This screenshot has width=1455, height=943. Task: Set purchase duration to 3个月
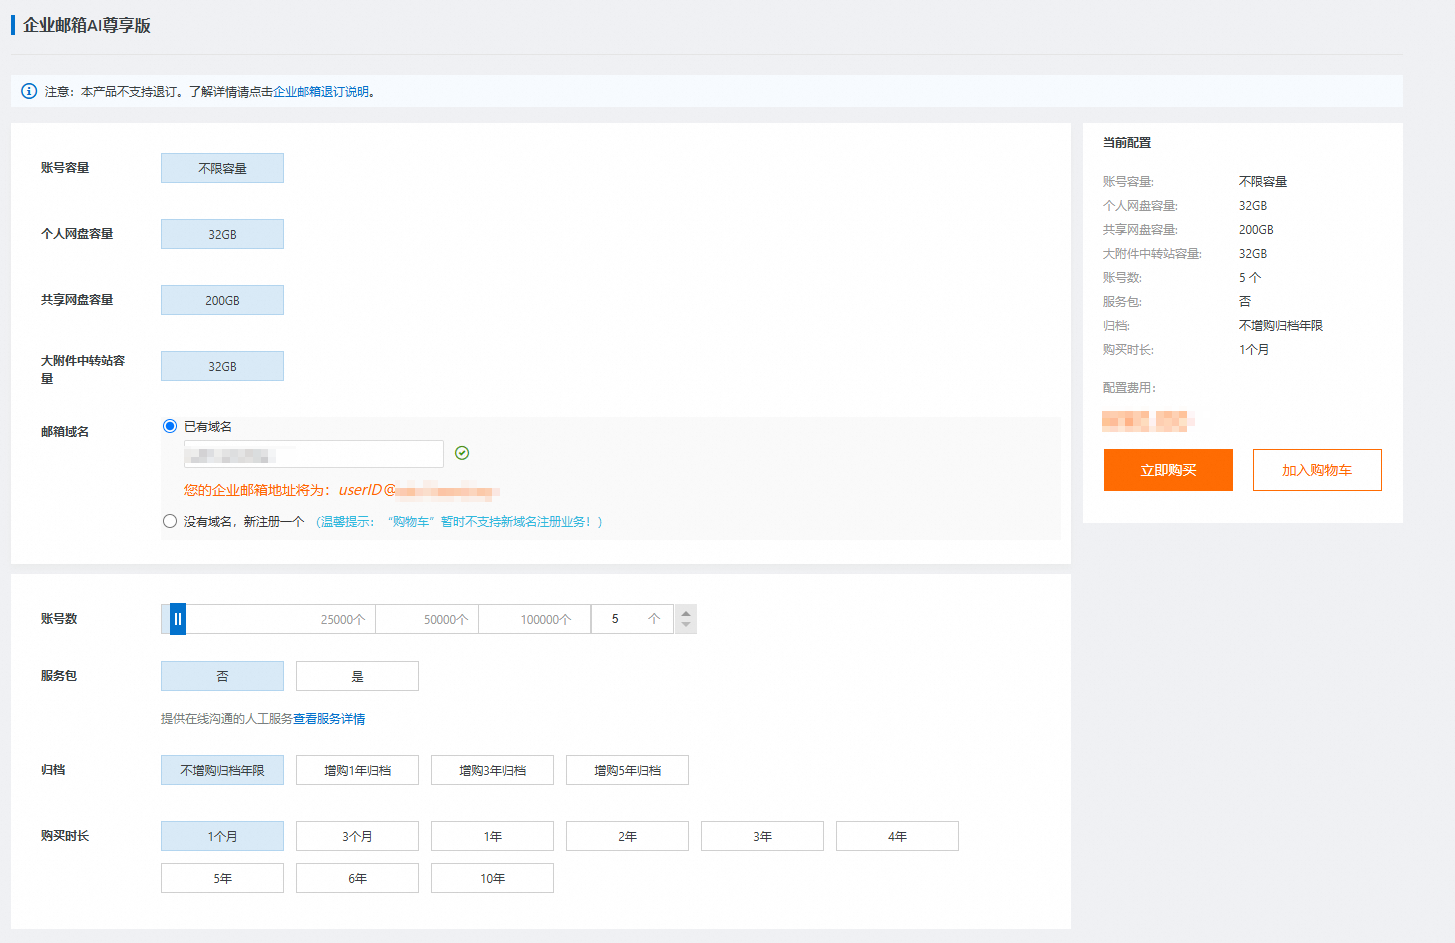(x=357, y=836)
